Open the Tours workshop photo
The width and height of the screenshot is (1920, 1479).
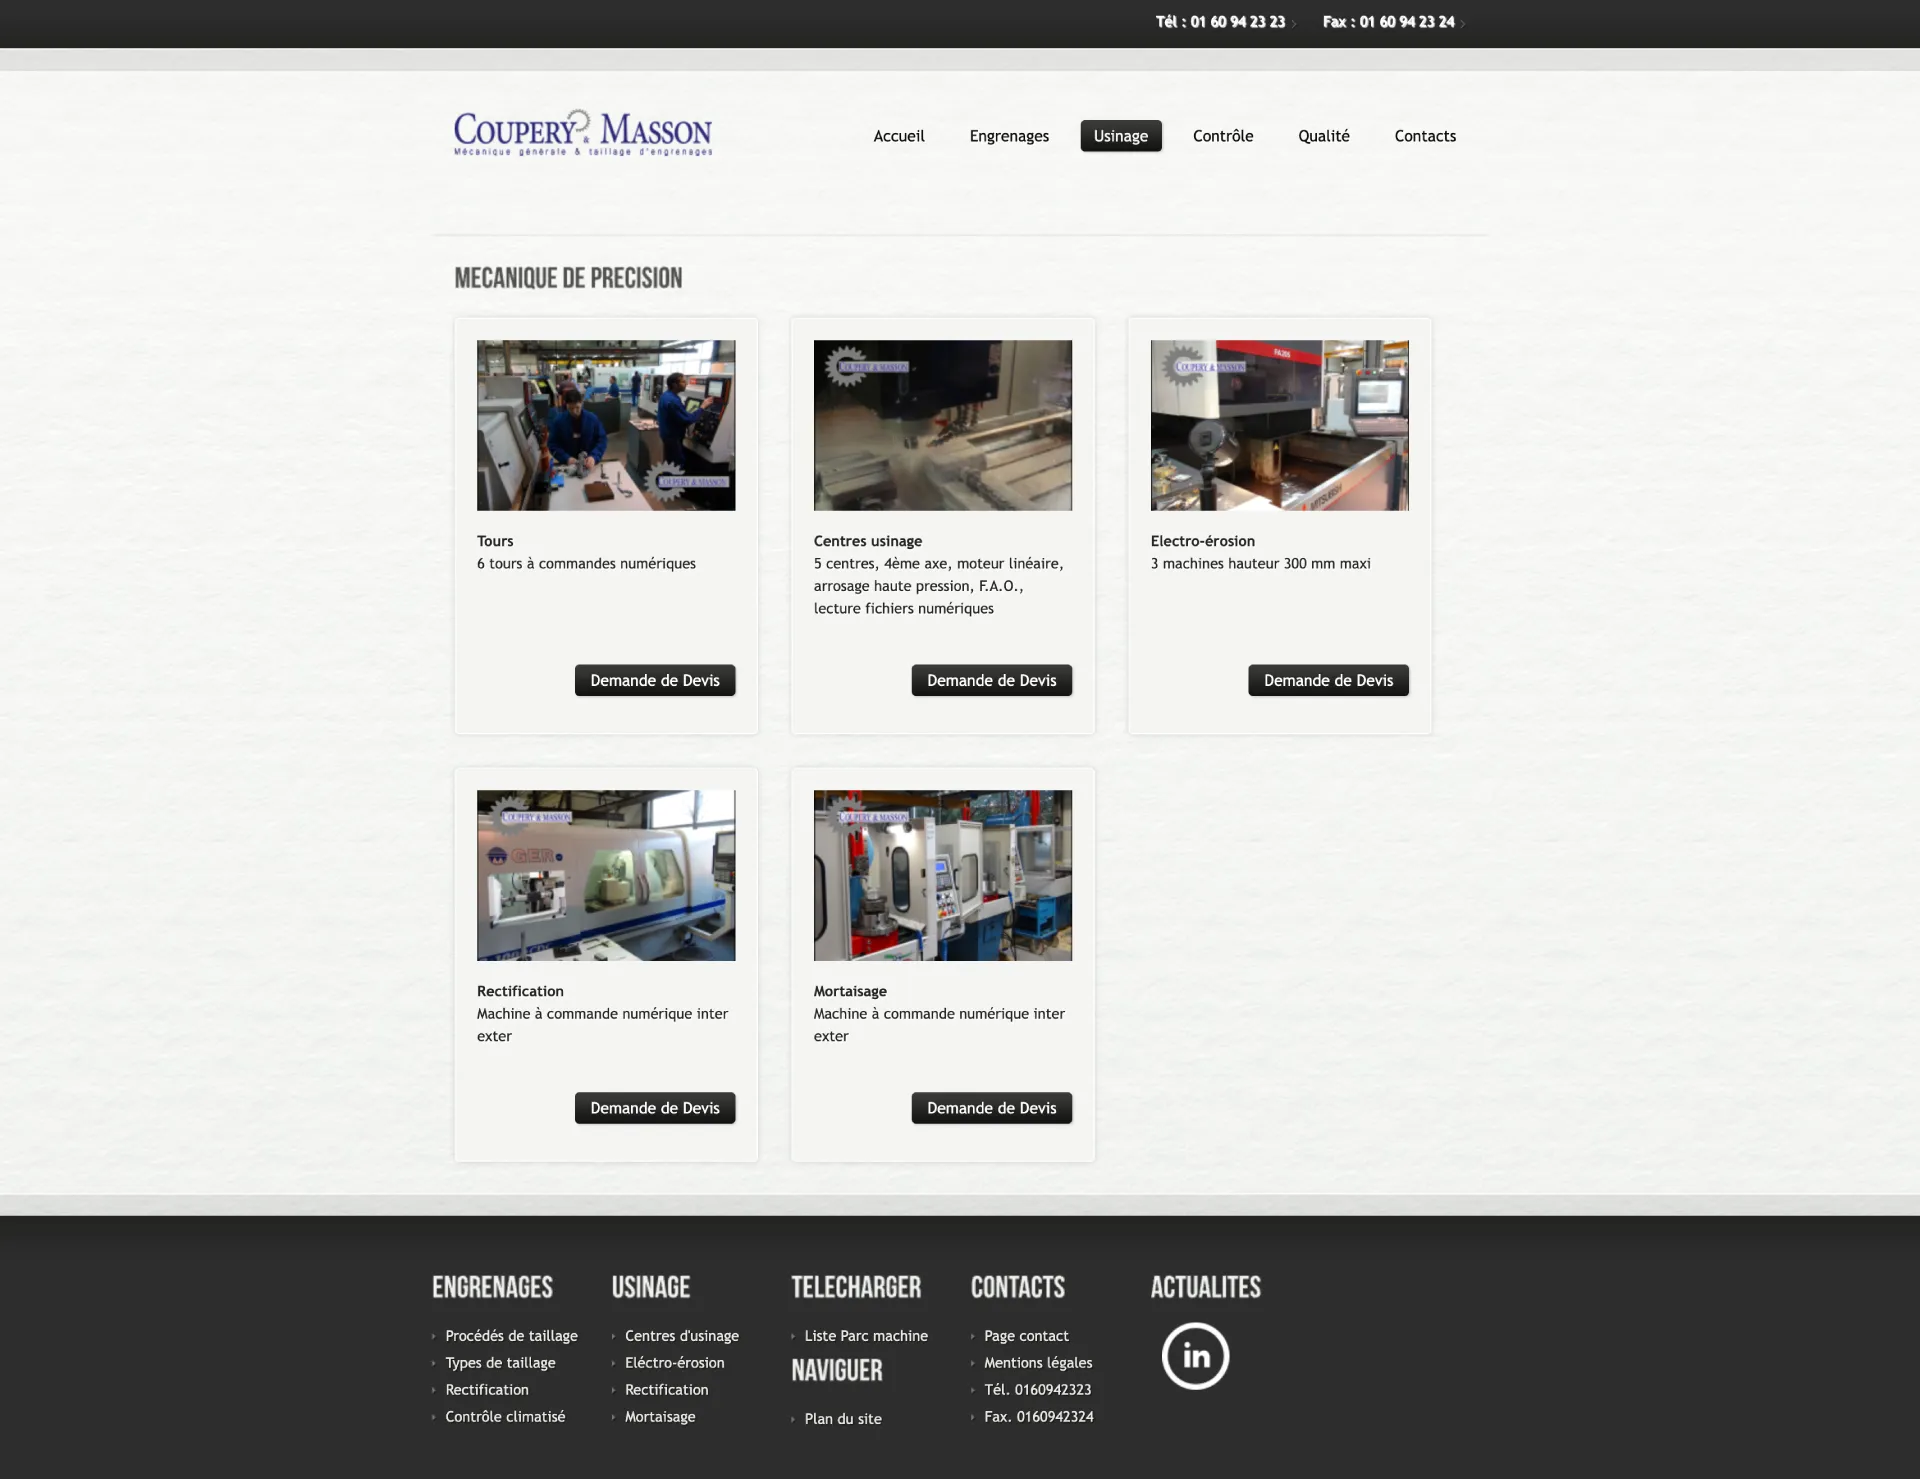606,425
